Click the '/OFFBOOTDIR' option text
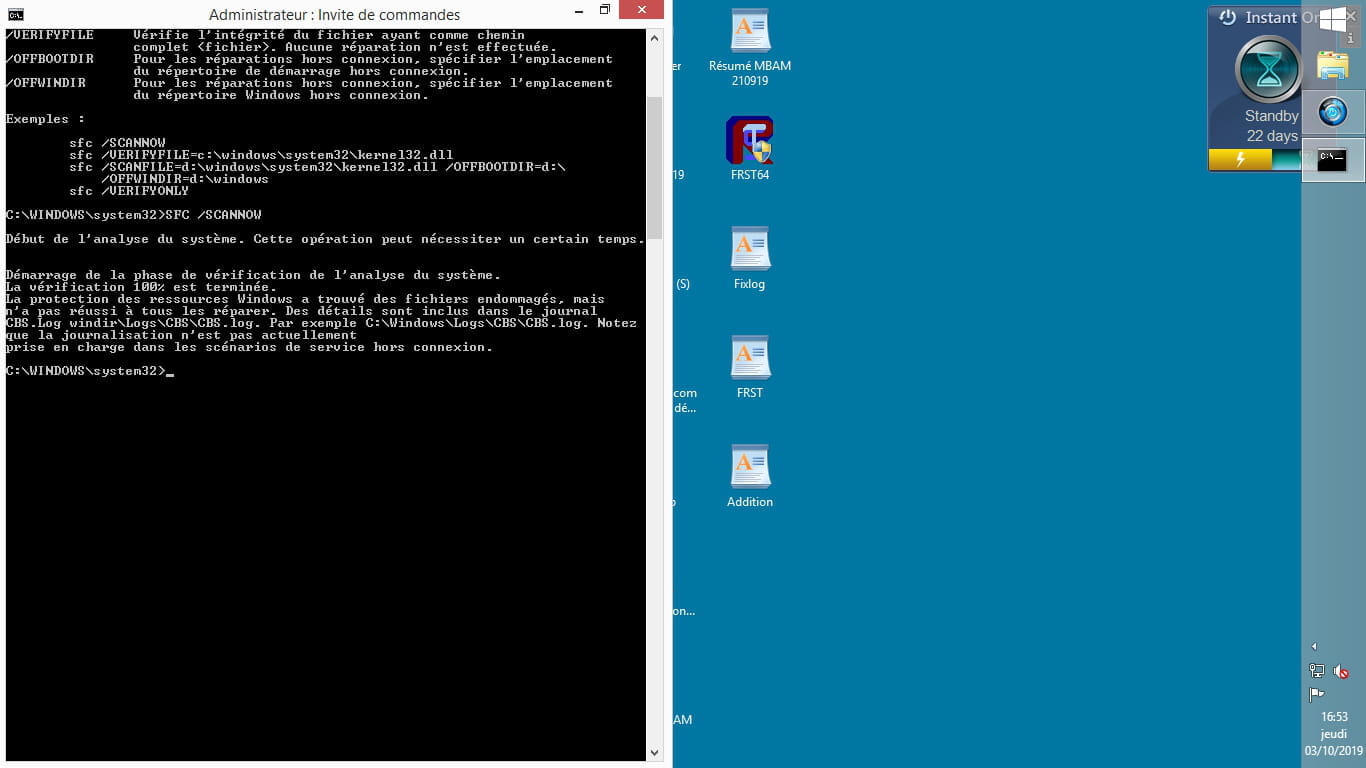This screenshot has height=768, width=1366. pyautogui.click(x=50, y=59)
